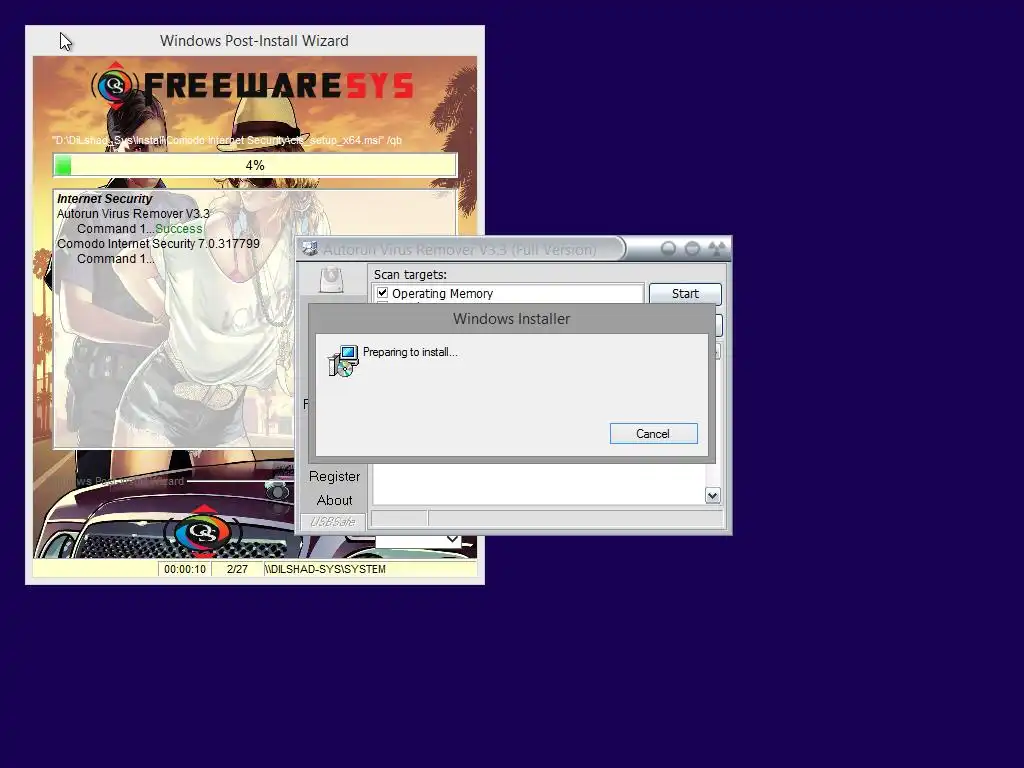
Task: Click the Windows Installer dialog title
Action: (x=511, y=319)
